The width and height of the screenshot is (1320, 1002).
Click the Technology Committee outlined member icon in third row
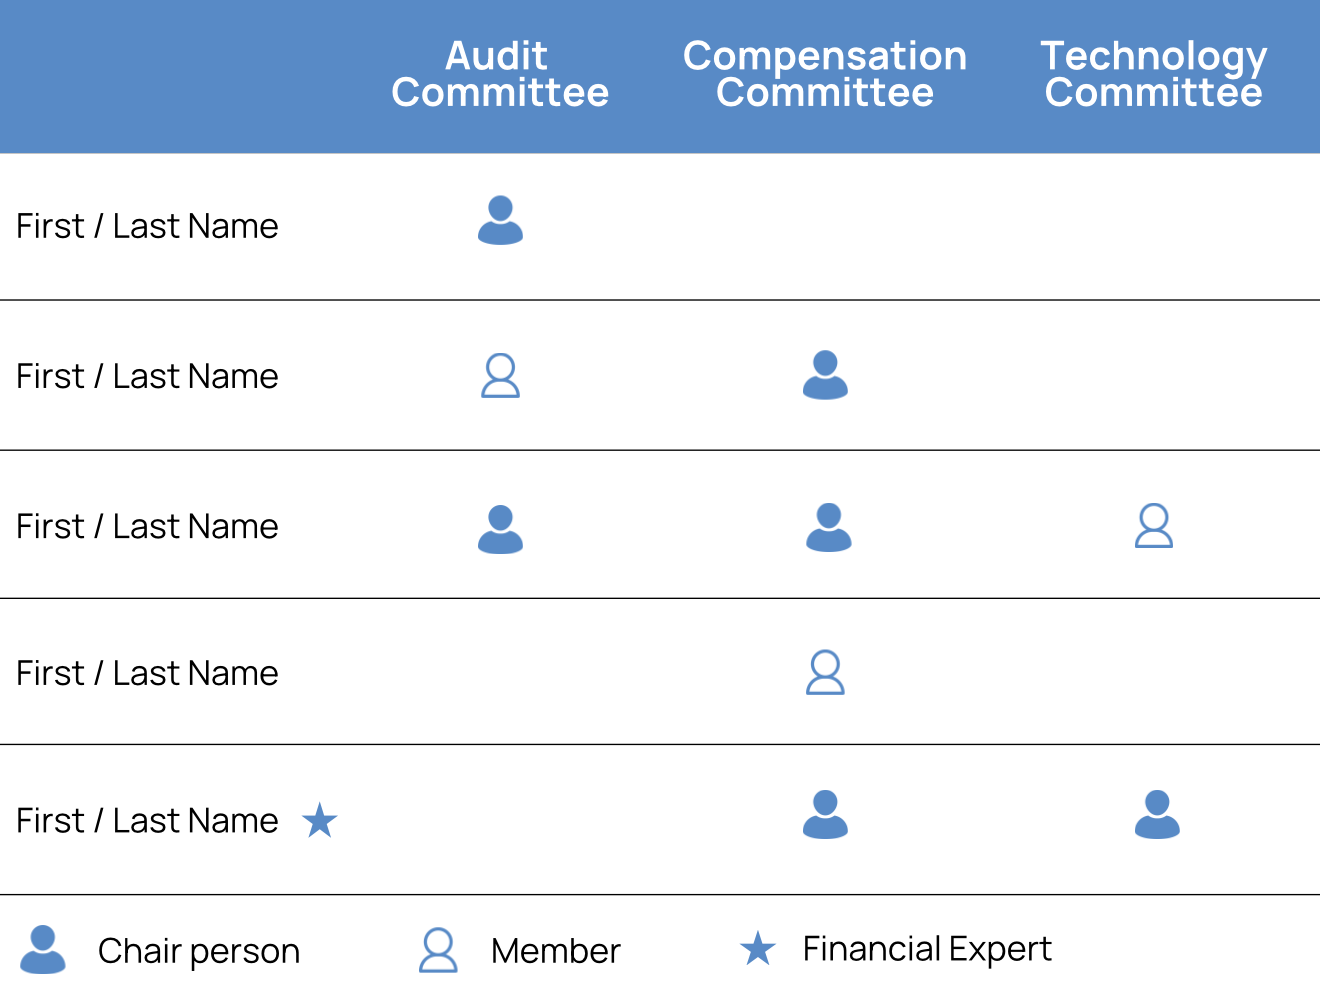coord(1153,526)
